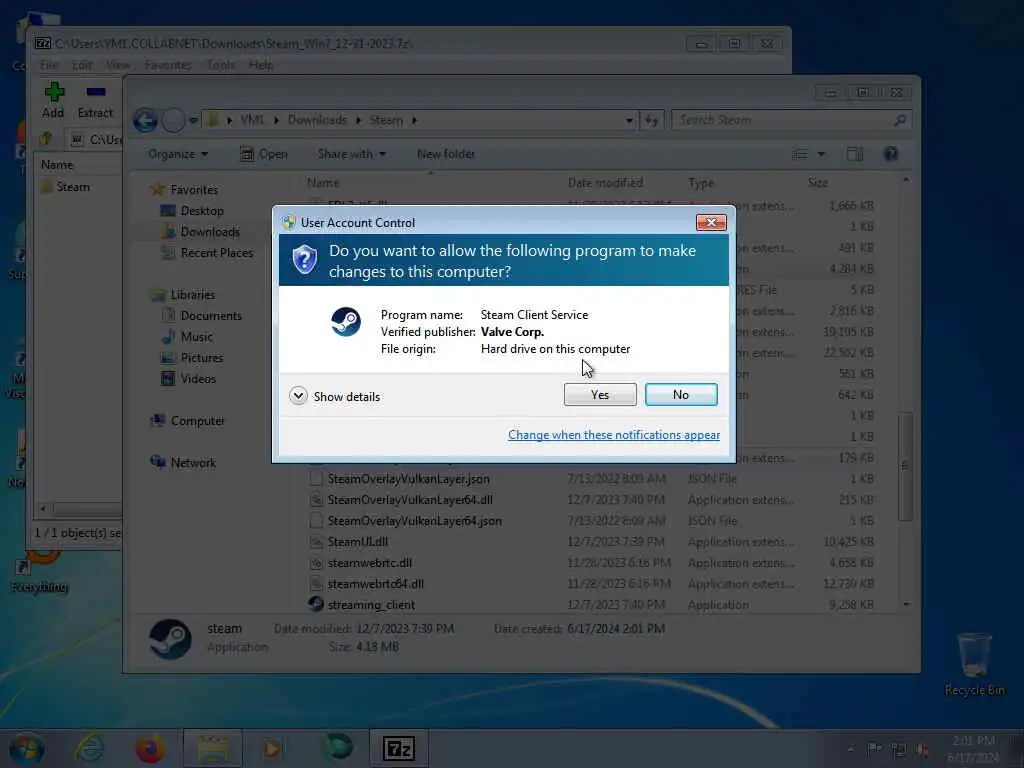This screenshot has width=1024, height=768.
Task: Open Internet Explorer from taskbar
Action: [89, 748]
